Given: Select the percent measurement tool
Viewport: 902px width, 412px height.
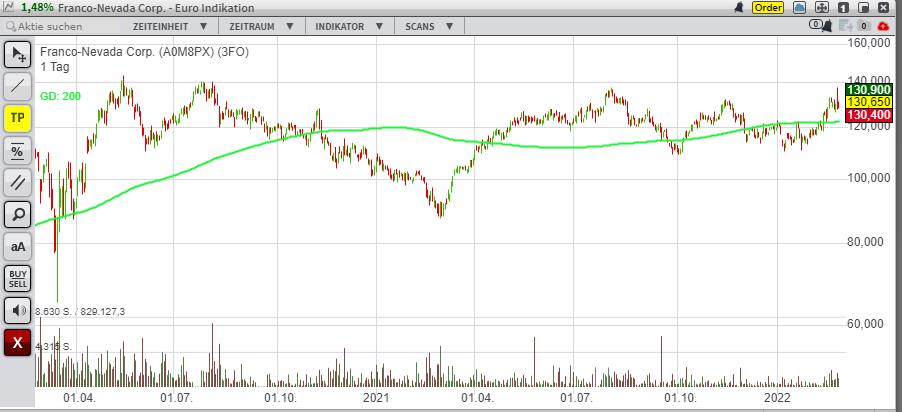Looking at the screenshot, I should 18,150.
